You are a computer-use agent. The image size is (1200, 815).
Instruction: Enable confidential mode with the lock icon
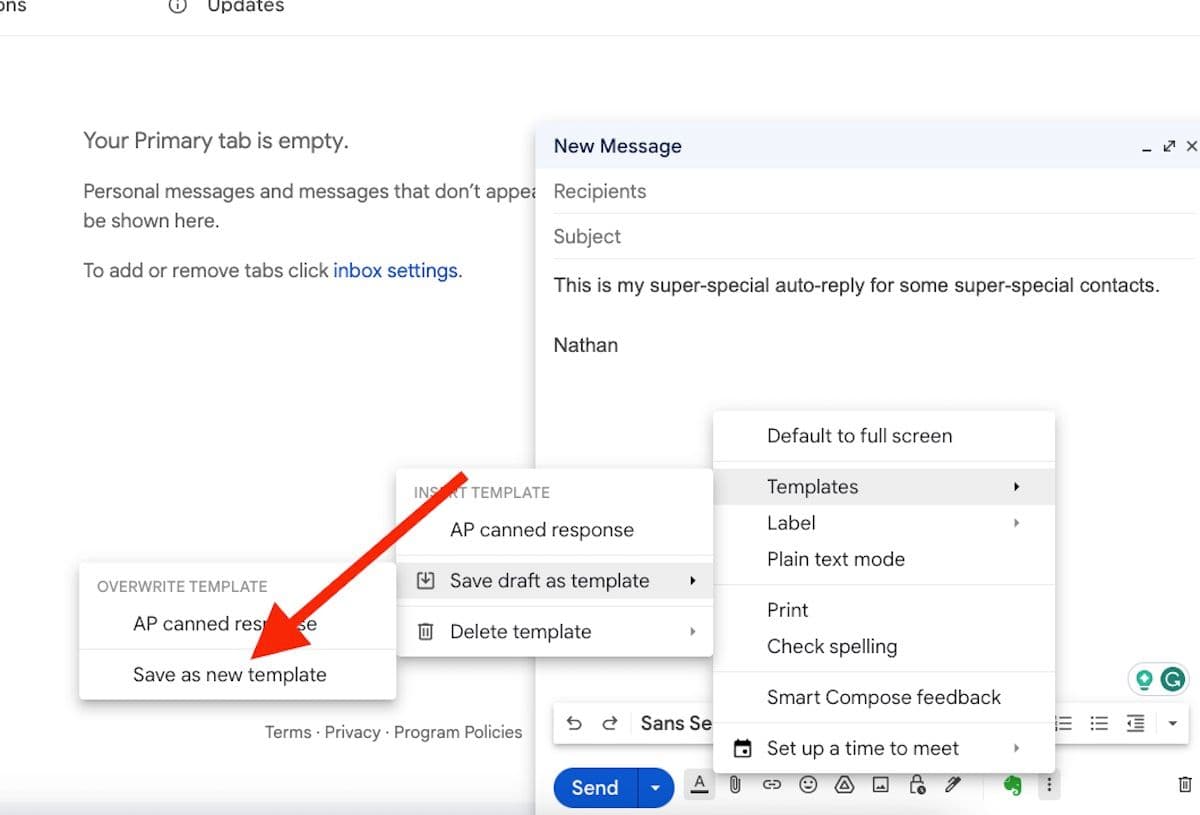pyautogui.click(x=916, y=785)
